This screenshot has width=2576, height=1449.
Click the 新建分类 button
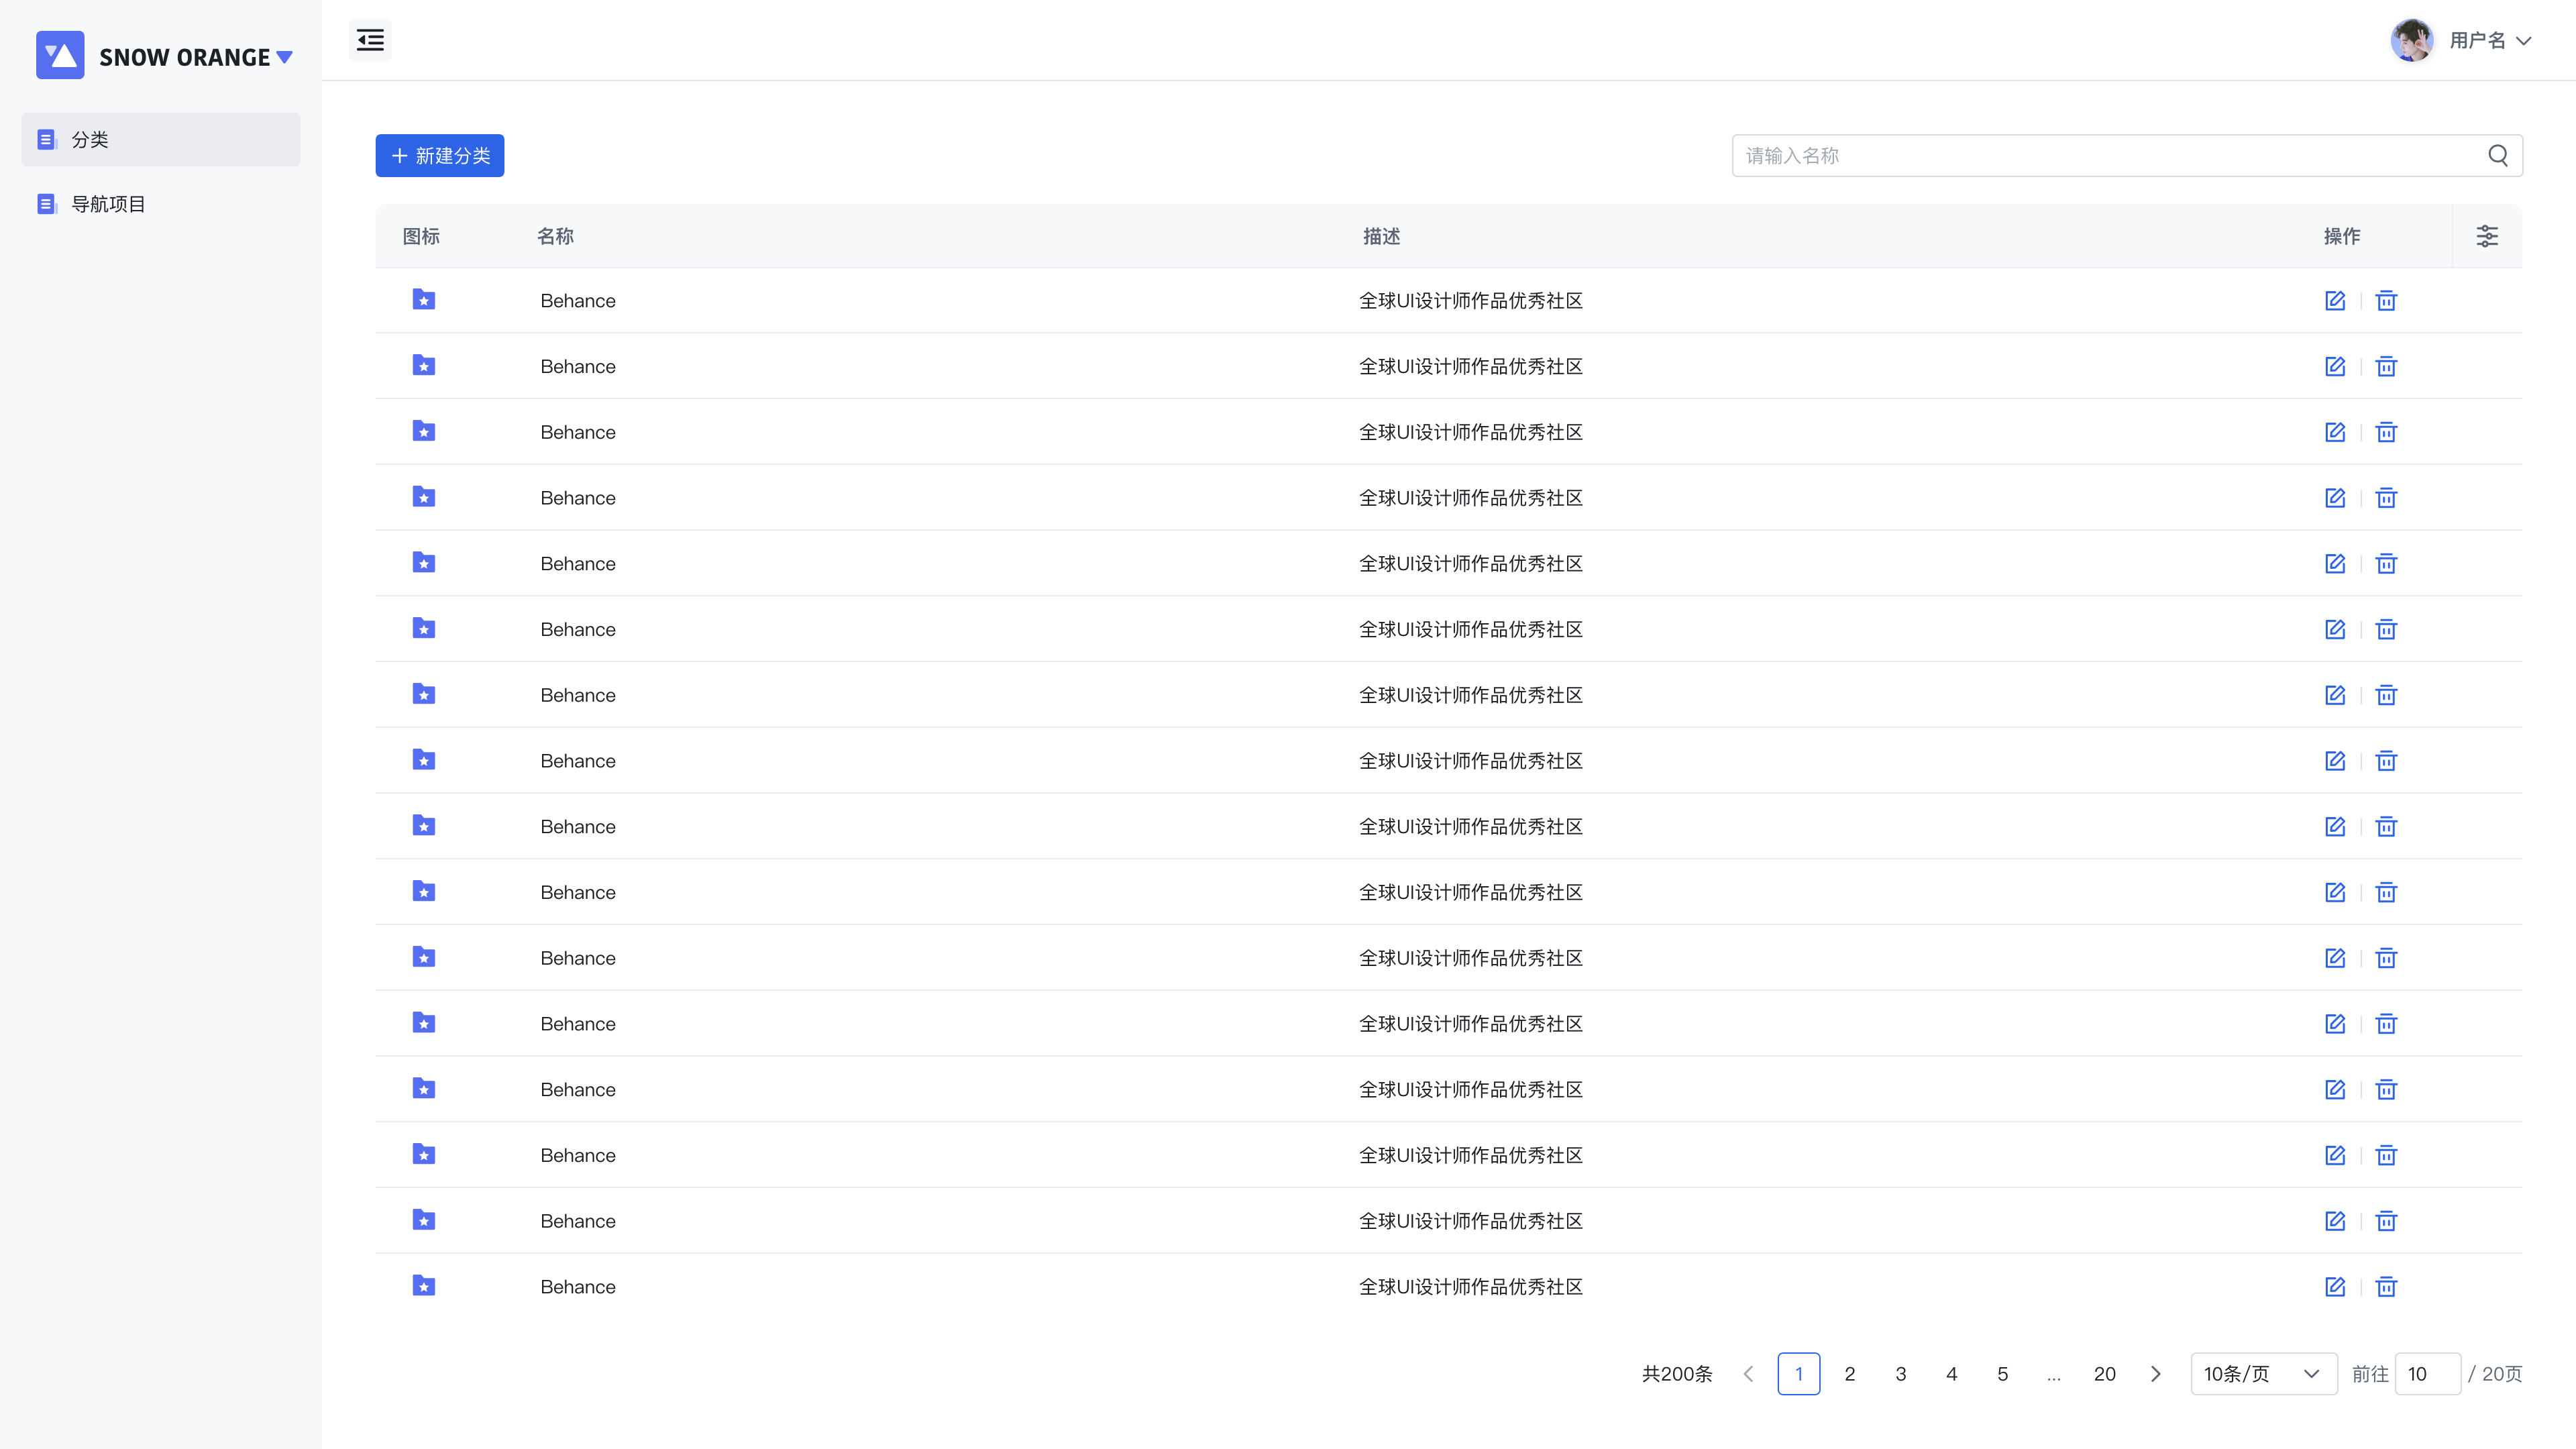tap(439, 156)
